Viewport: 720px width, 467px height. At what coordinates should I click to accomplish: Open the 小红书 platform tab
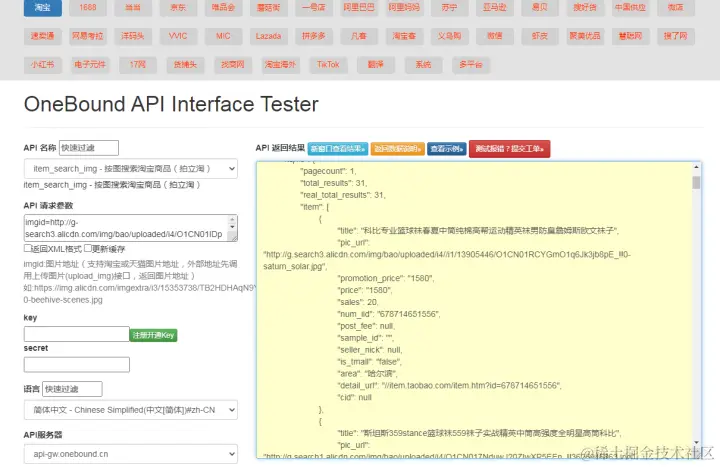(x=43, y=64)
